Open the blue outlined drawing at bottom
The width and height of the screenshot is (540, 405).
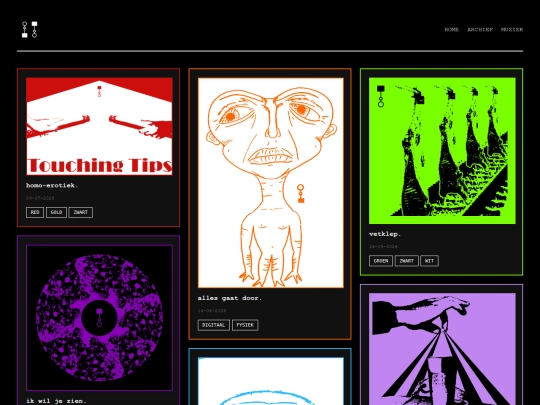[271, 381]
